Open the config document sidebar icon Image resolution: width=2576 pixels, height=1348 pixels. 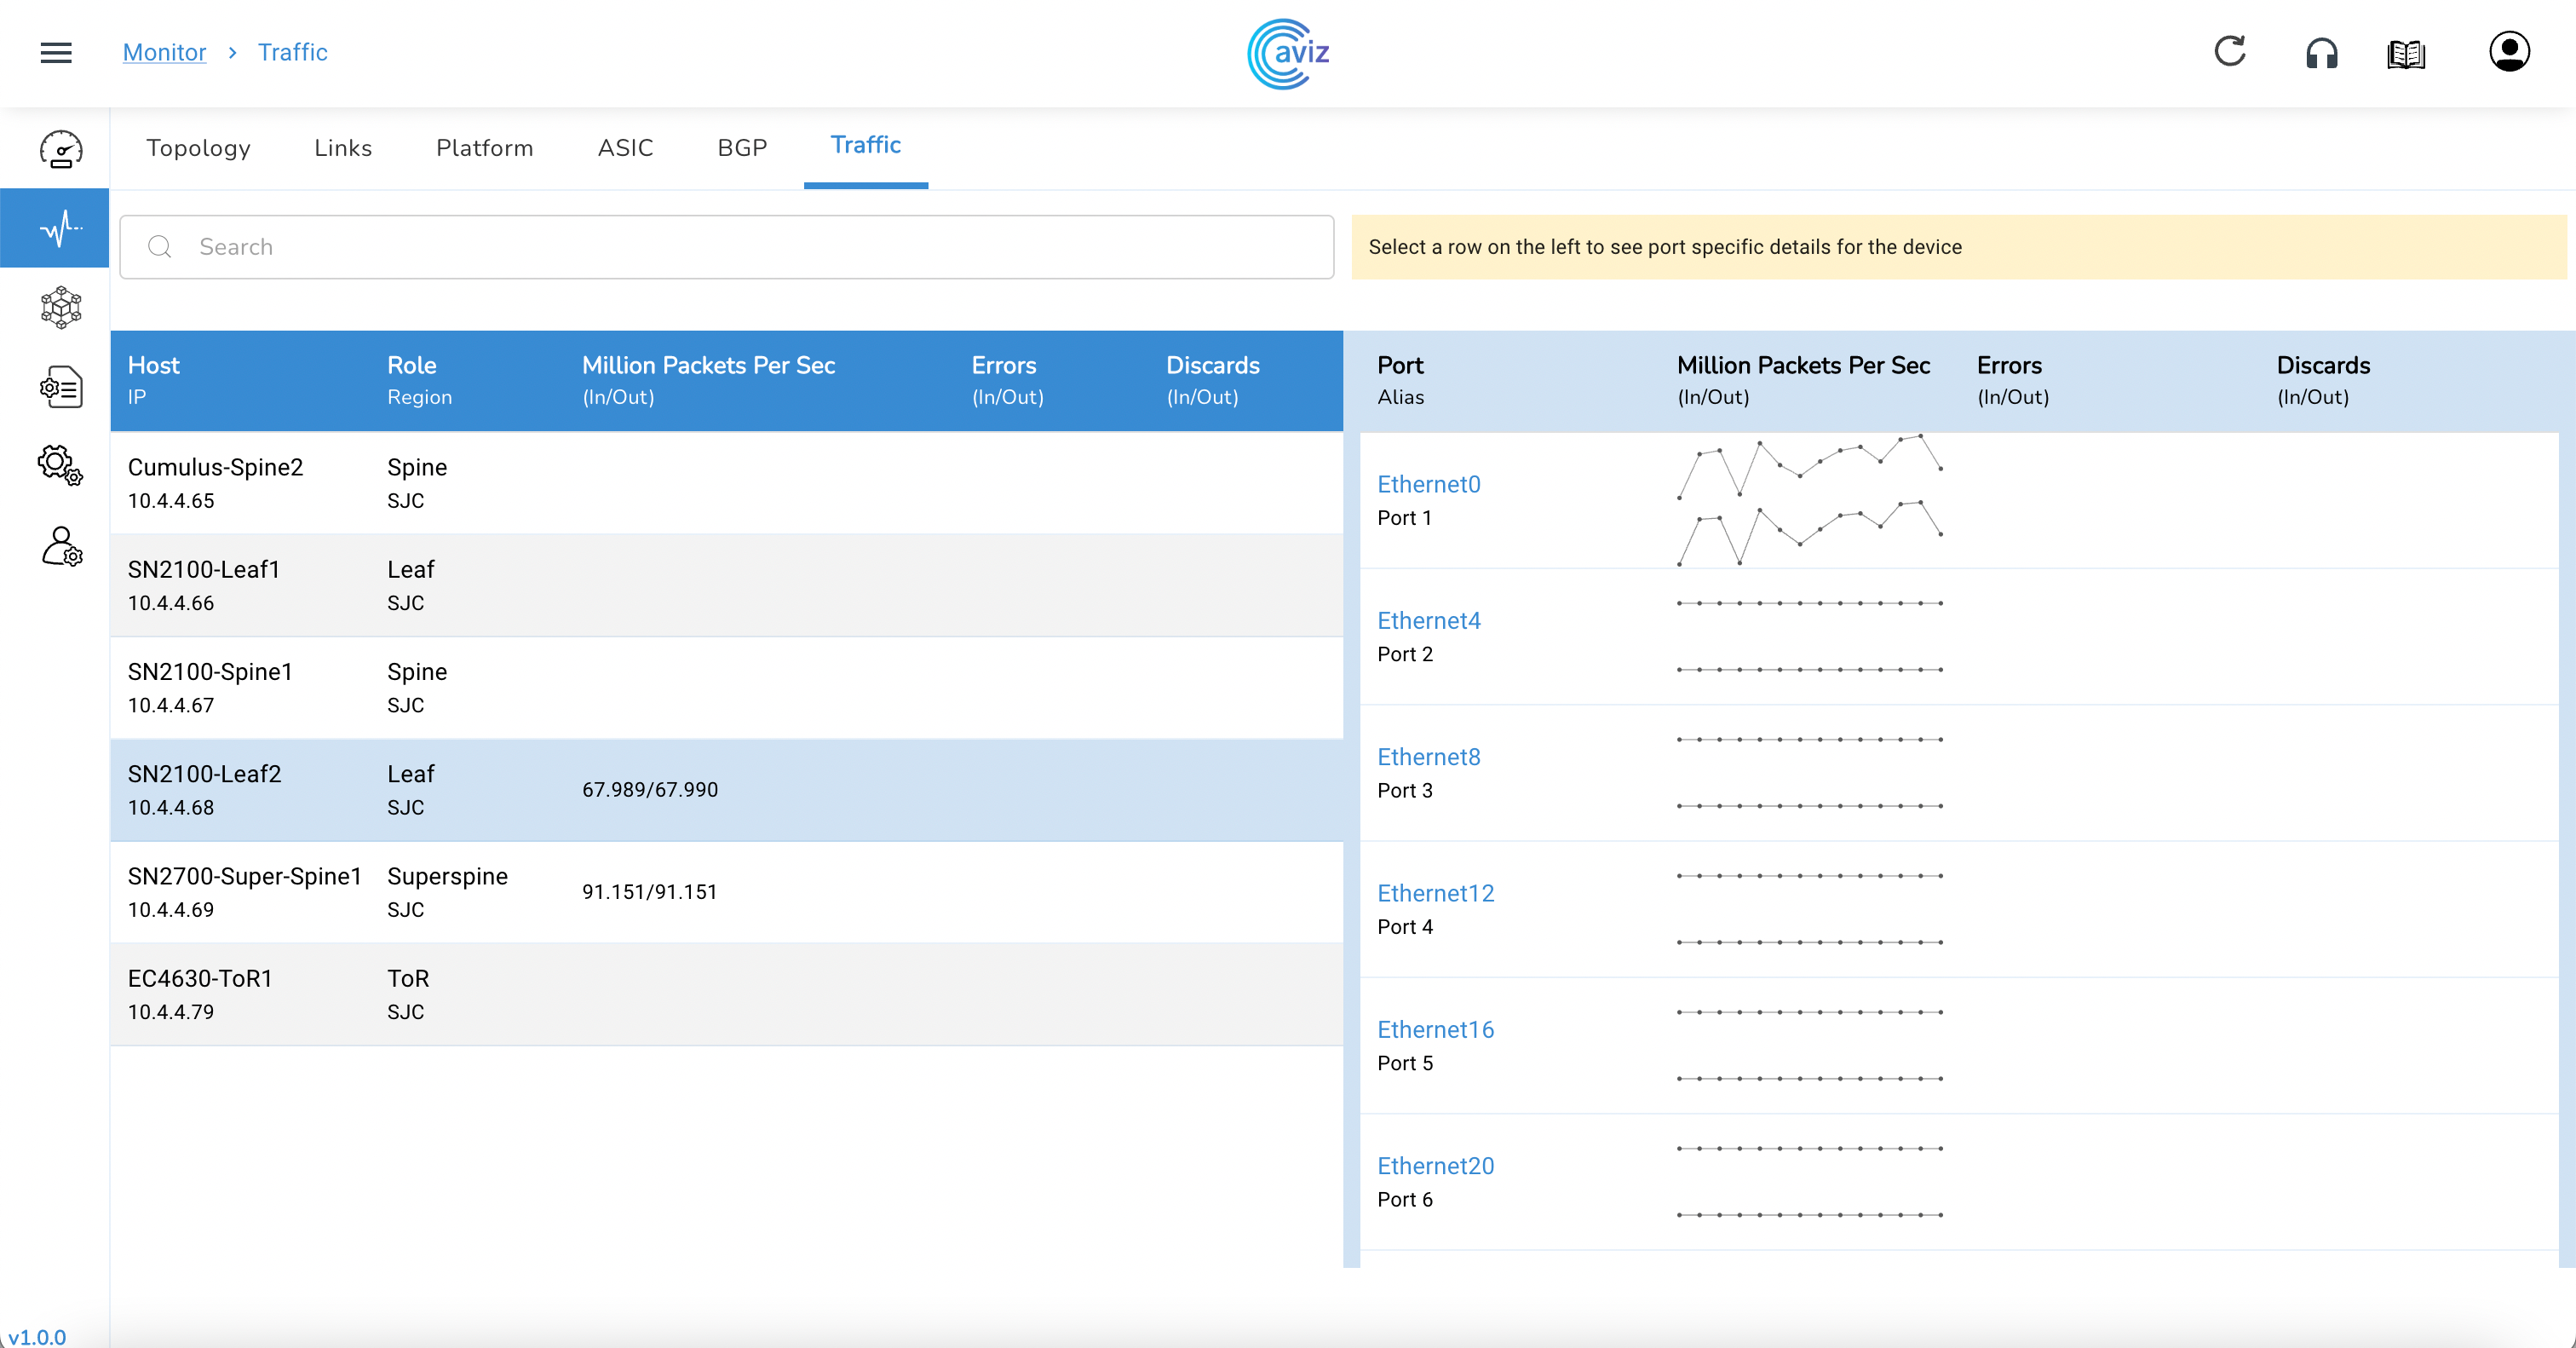point(60,386)
